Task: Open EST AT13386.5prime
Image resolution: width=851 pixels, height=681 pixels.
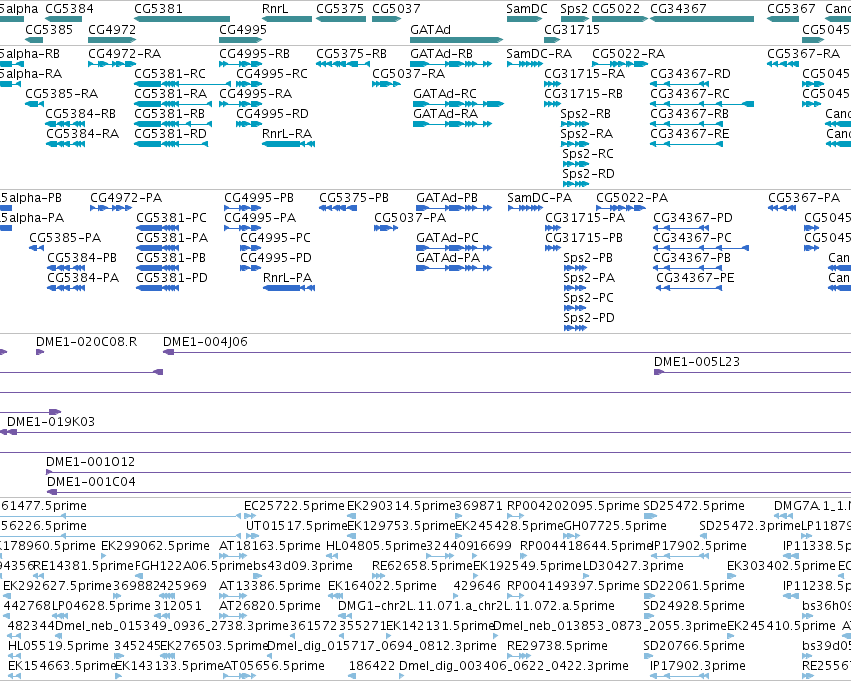Action: tap(270, 587)
